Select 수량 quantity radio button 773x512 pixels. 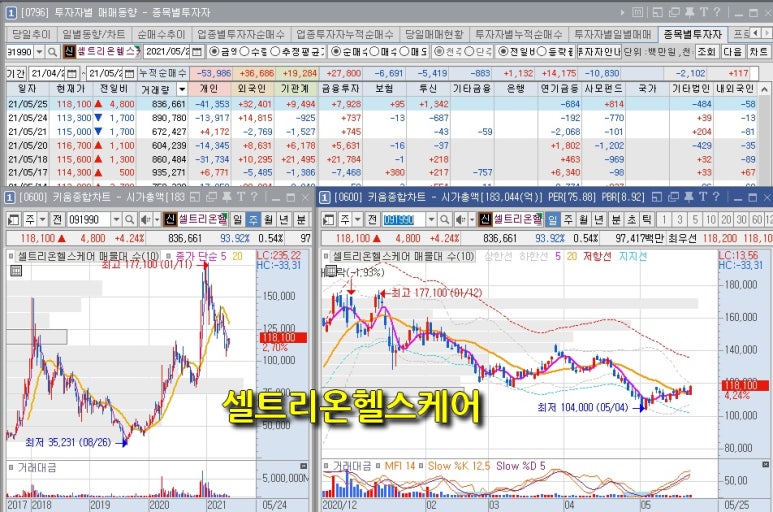244,51
